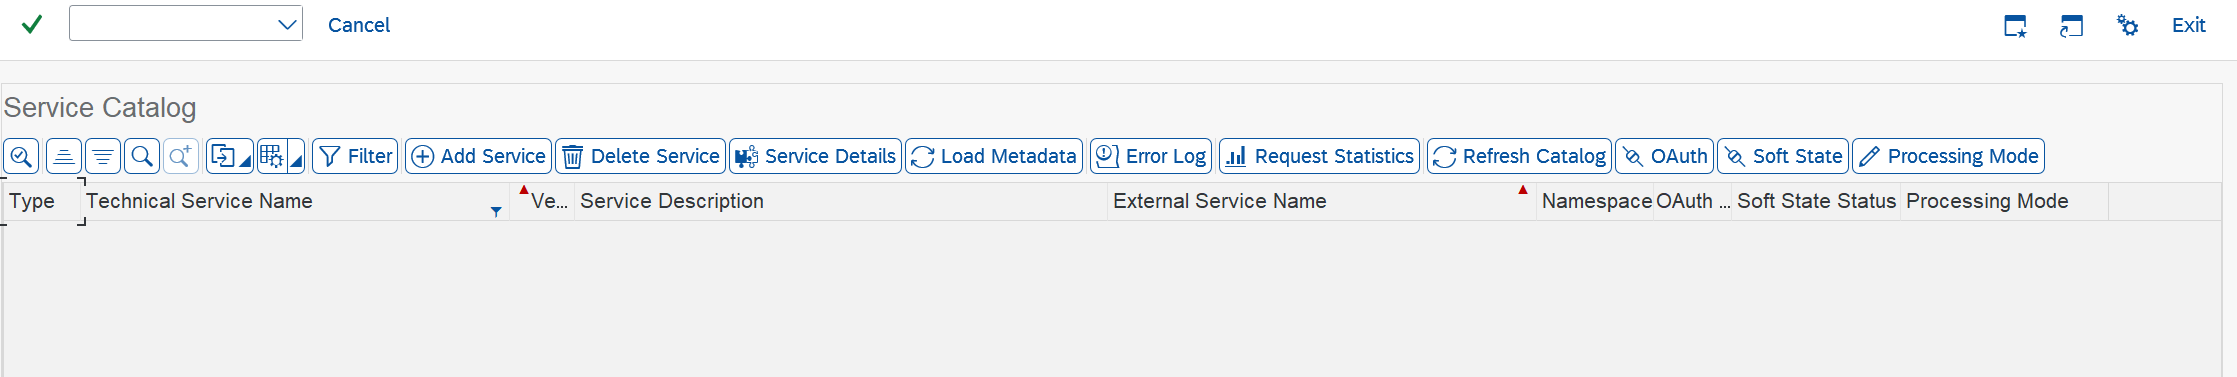The height and width of the screenshot is (377, 2237).
Task: Click the create new session window icon
Action: [x=2015, y=25]
